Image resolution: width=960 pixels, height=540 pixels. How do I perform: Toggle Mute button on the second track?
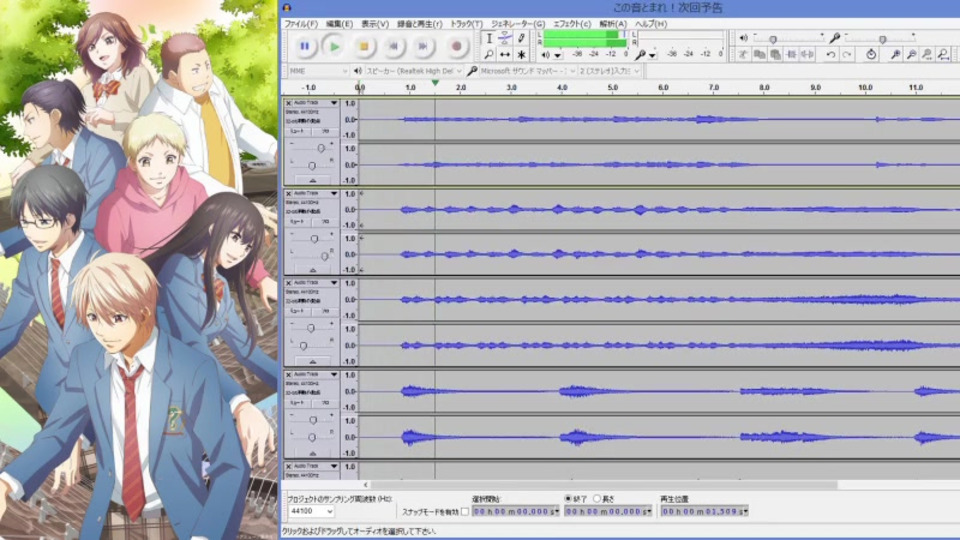pyautogui.click(x=298, y=221)
